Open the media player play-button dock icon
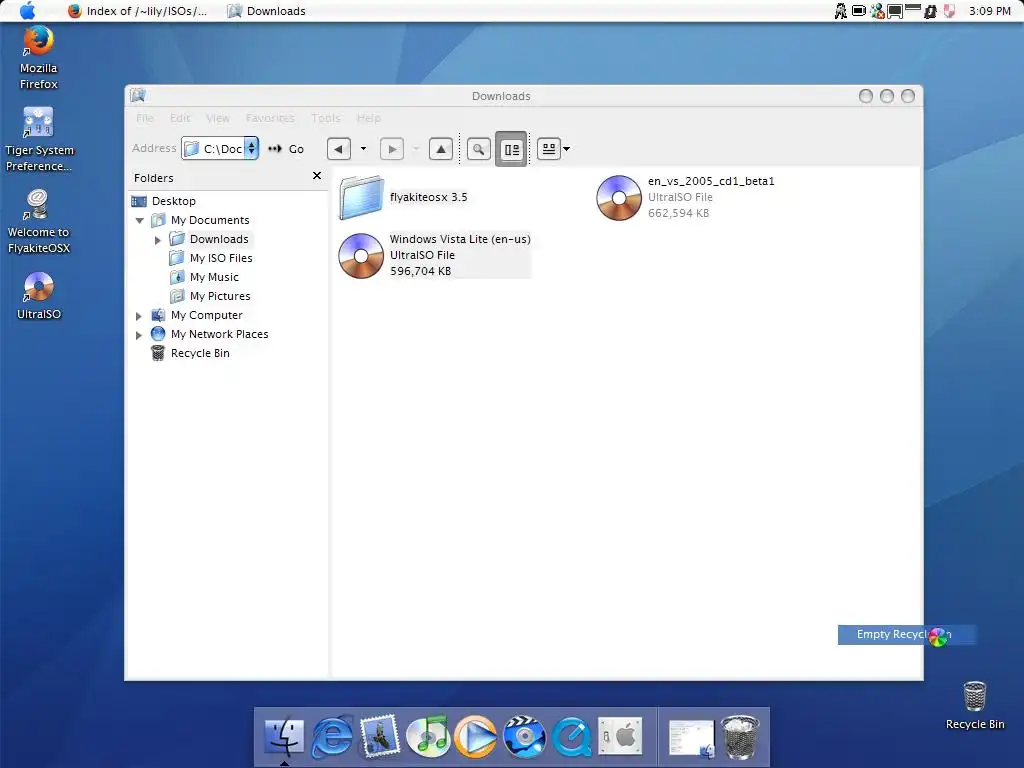Screen dimensions: 1024x768 point(475,736)
